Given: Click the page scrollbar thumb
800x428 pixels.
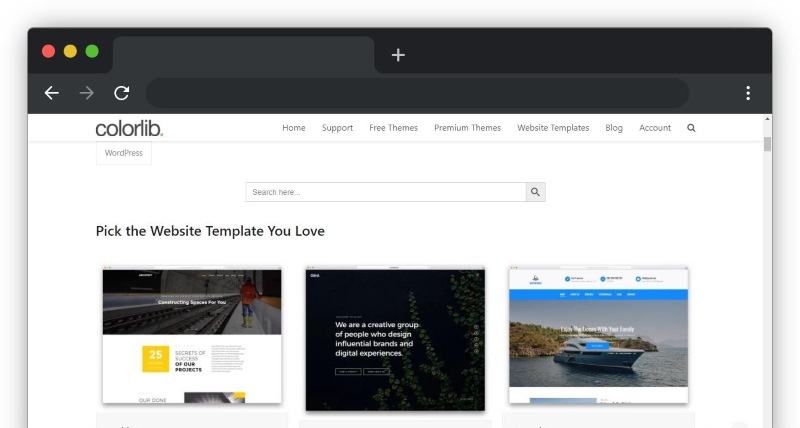Looking at the screenshot, I should [767, 144].
